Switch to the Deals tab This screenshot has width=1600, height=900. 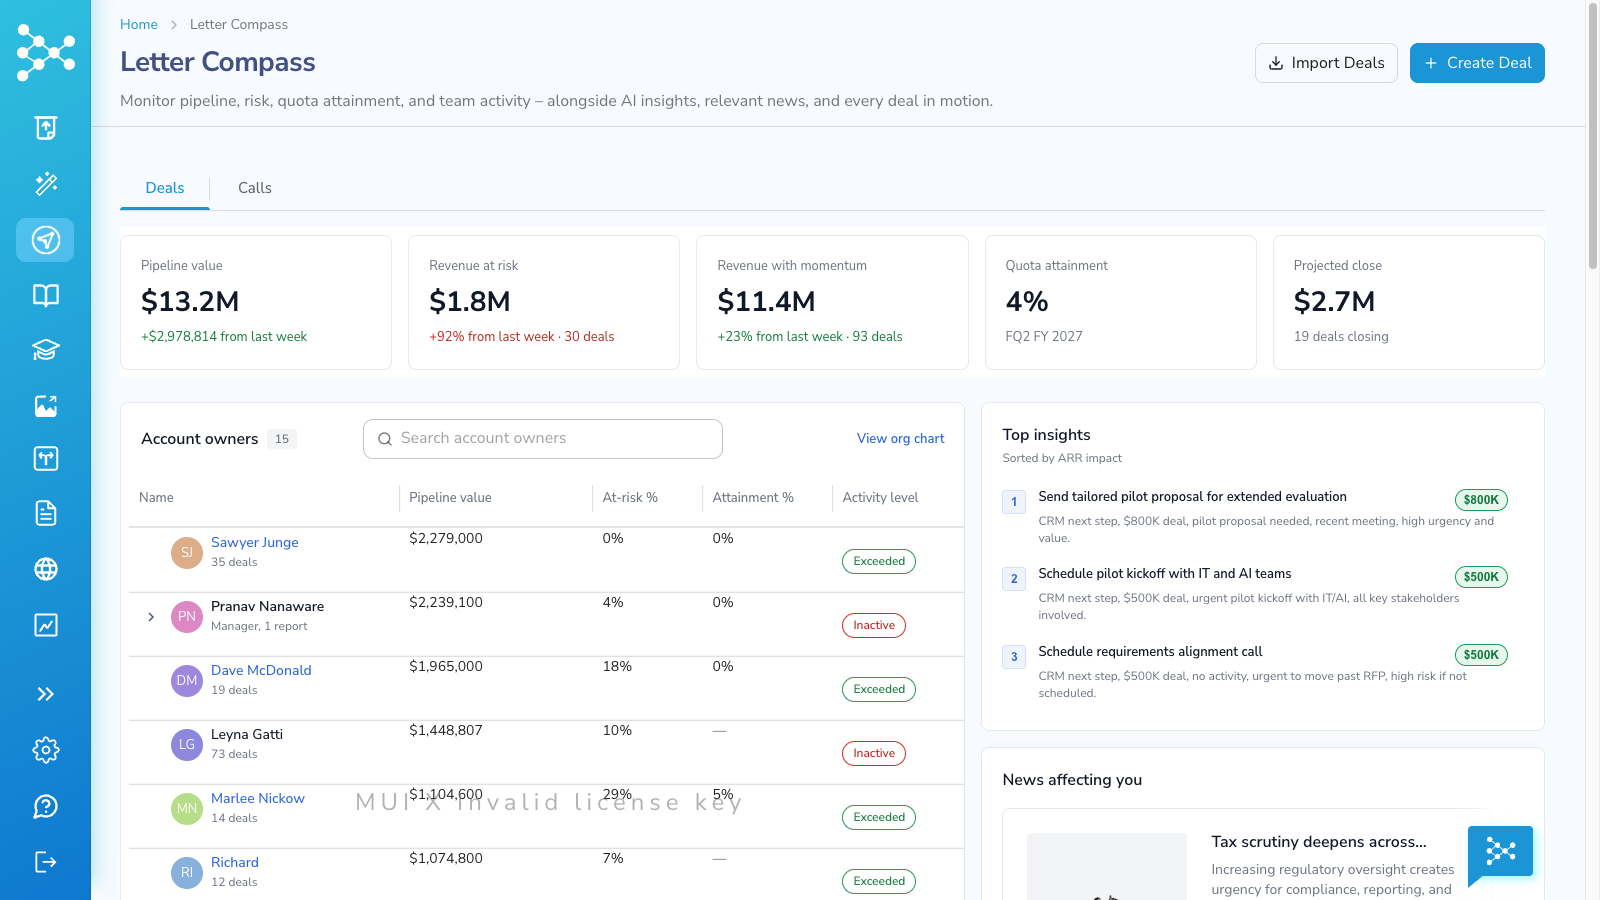[165, 188]
